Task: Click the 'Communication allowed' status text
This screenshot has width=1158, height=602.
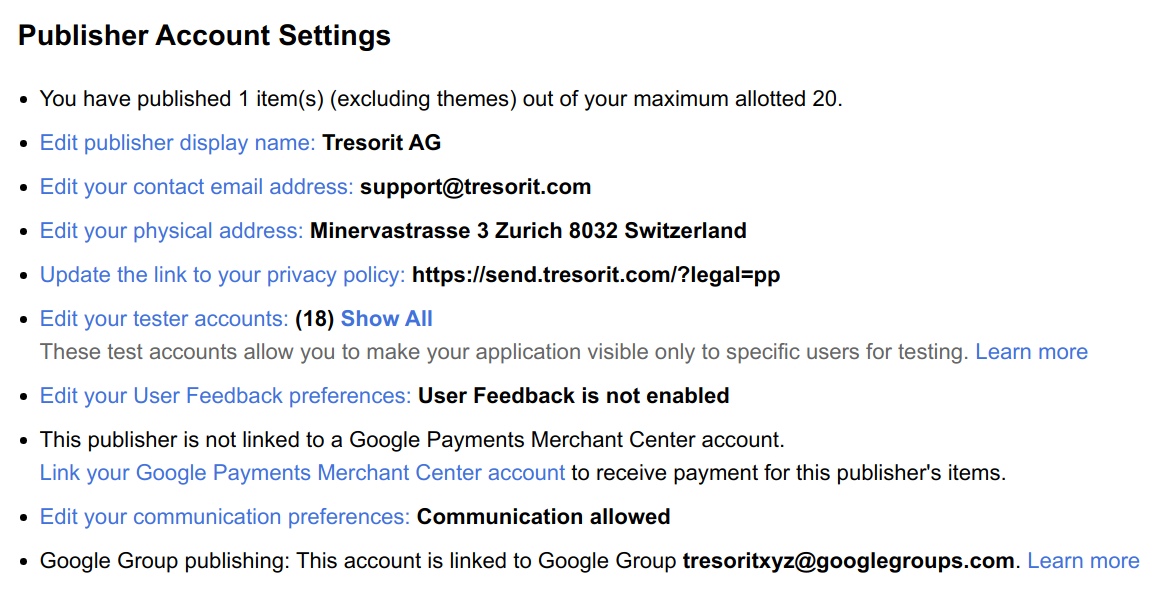Action: pyautogui.click(x=543, y=517)
